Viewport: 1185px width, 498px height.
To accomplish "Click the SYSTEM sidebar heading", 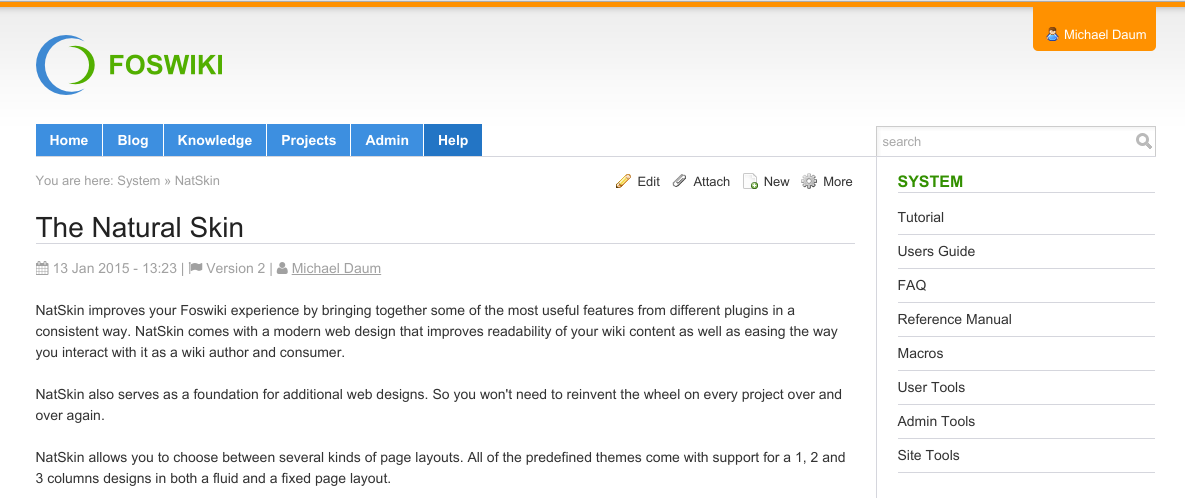I will click(x=930, y=181).
